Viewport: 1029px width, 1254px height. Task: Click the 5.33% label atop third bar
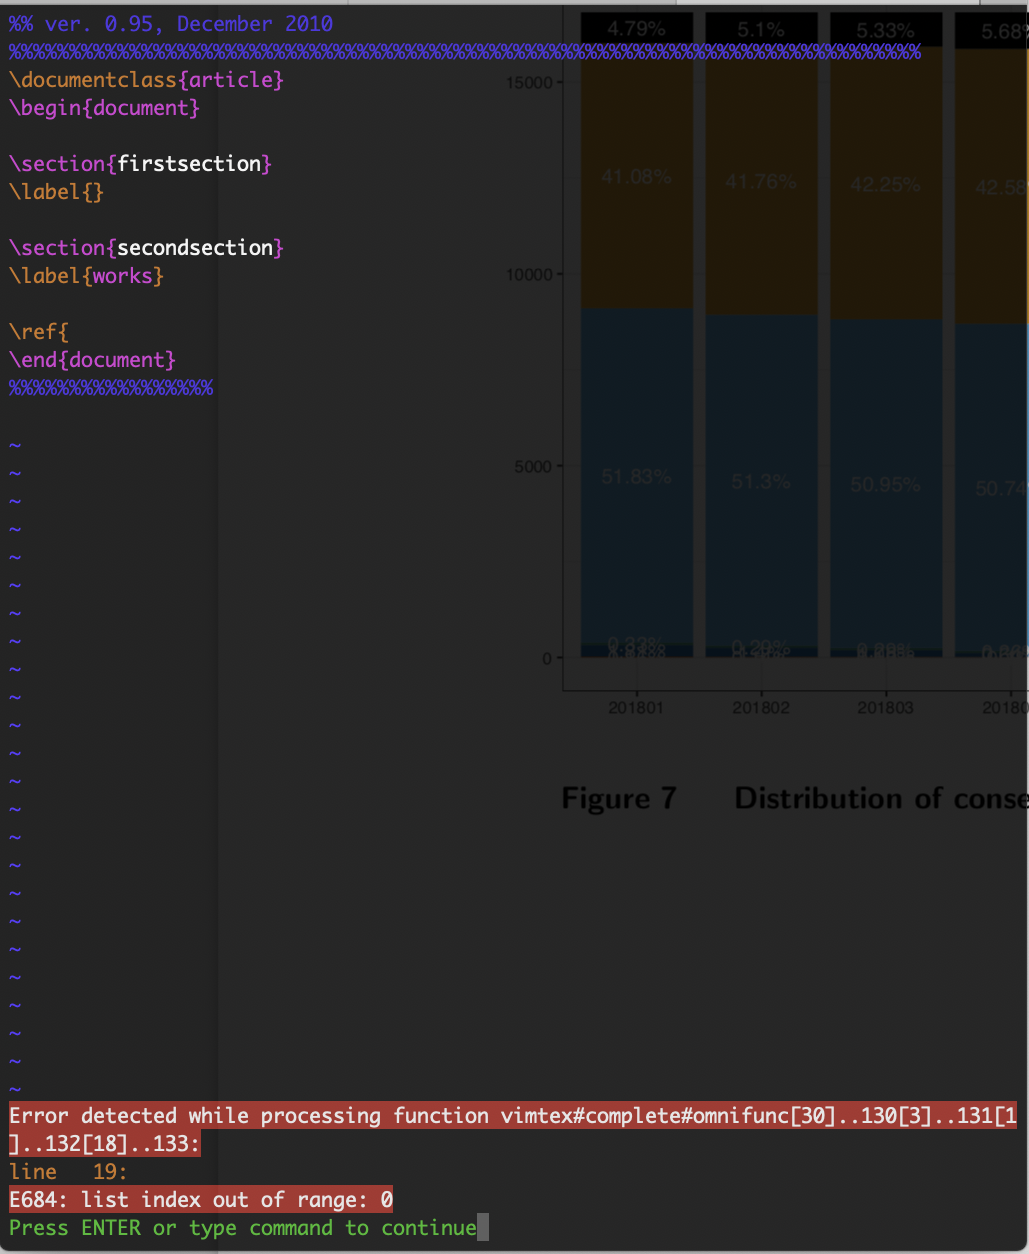886,33
